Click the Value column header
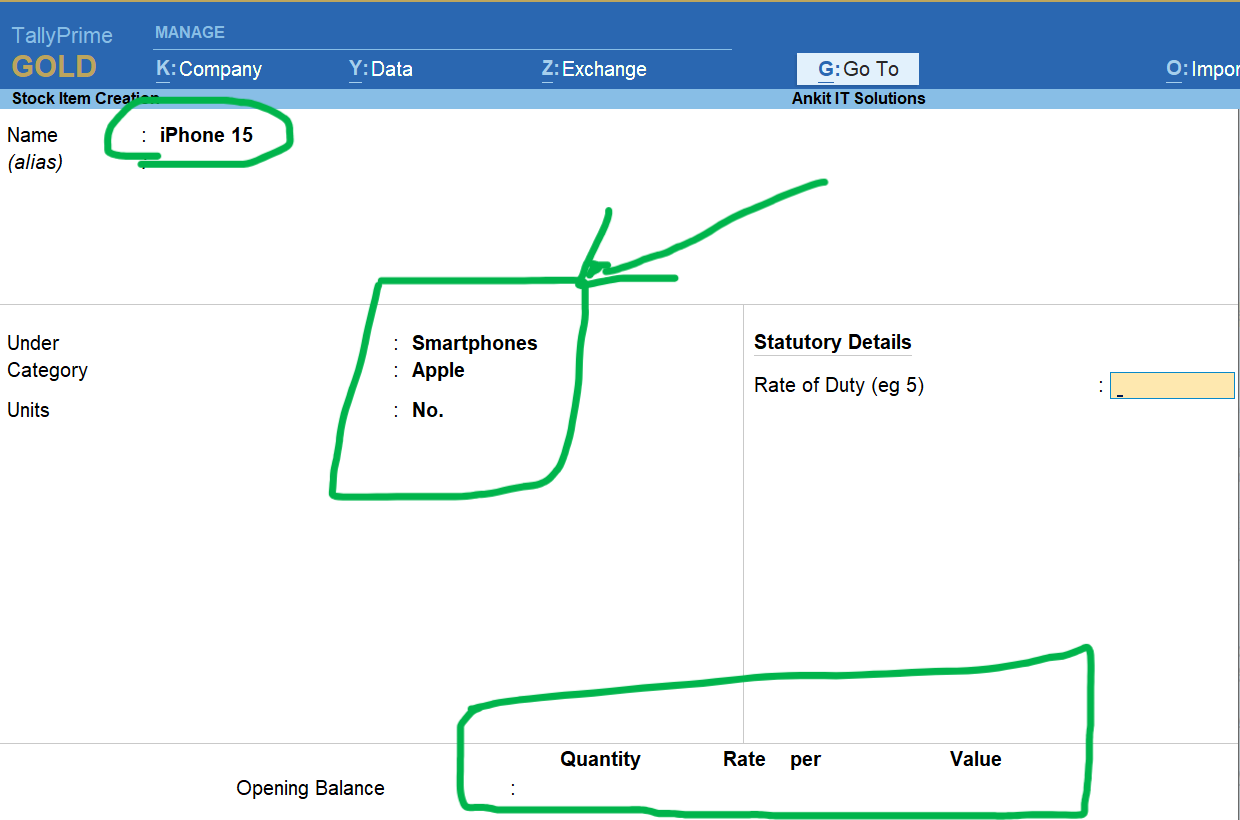Image resolution: width=1240 pixels, height=820 pixels. [975, 759]
